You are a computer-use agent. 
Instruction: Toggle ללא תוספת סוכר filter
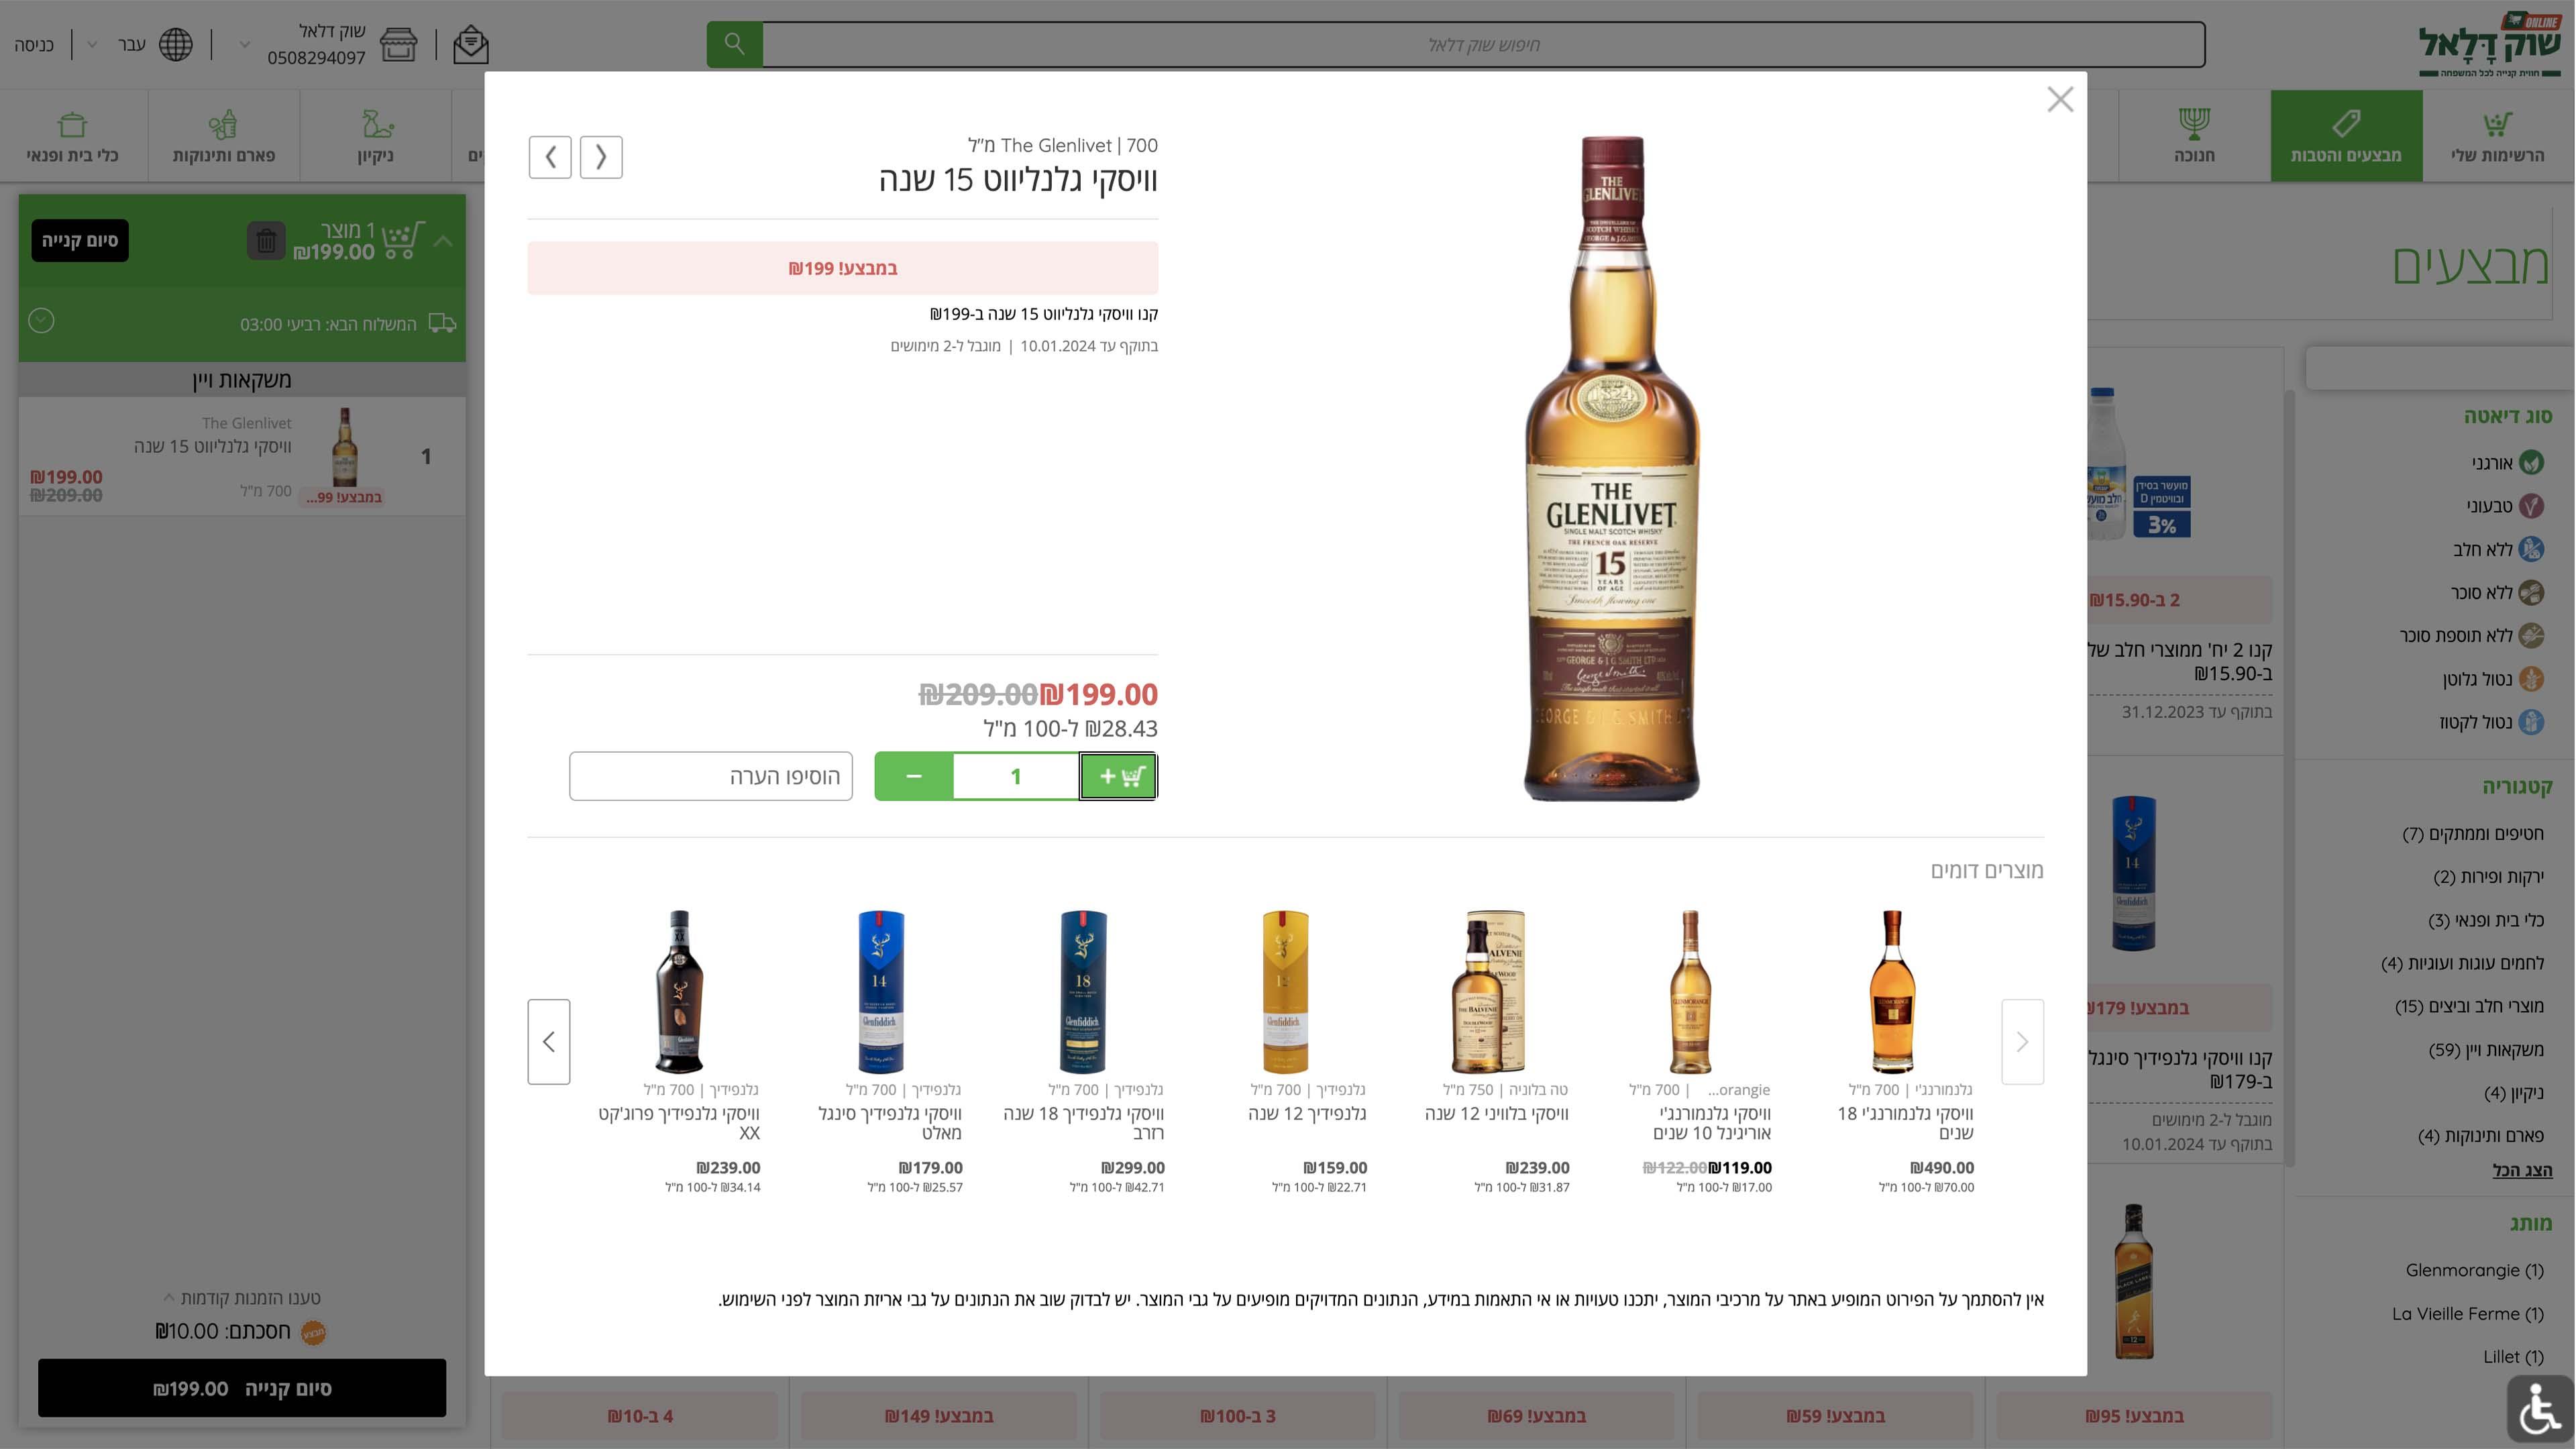(x=2472, y=635)
